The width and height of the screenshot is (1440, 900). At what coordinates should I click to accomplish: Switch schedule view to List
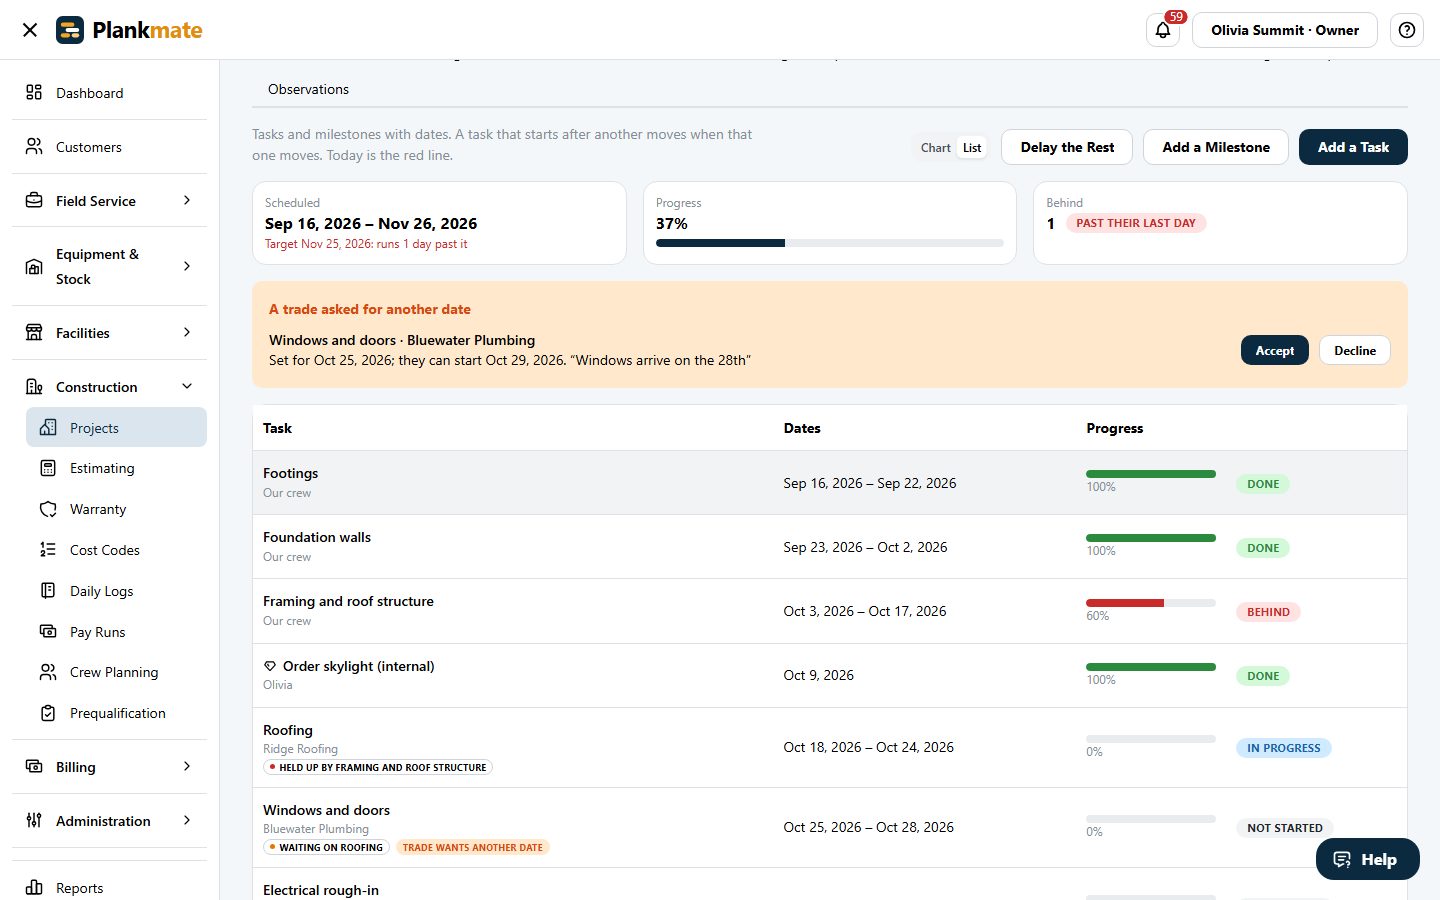pos(972,148)
